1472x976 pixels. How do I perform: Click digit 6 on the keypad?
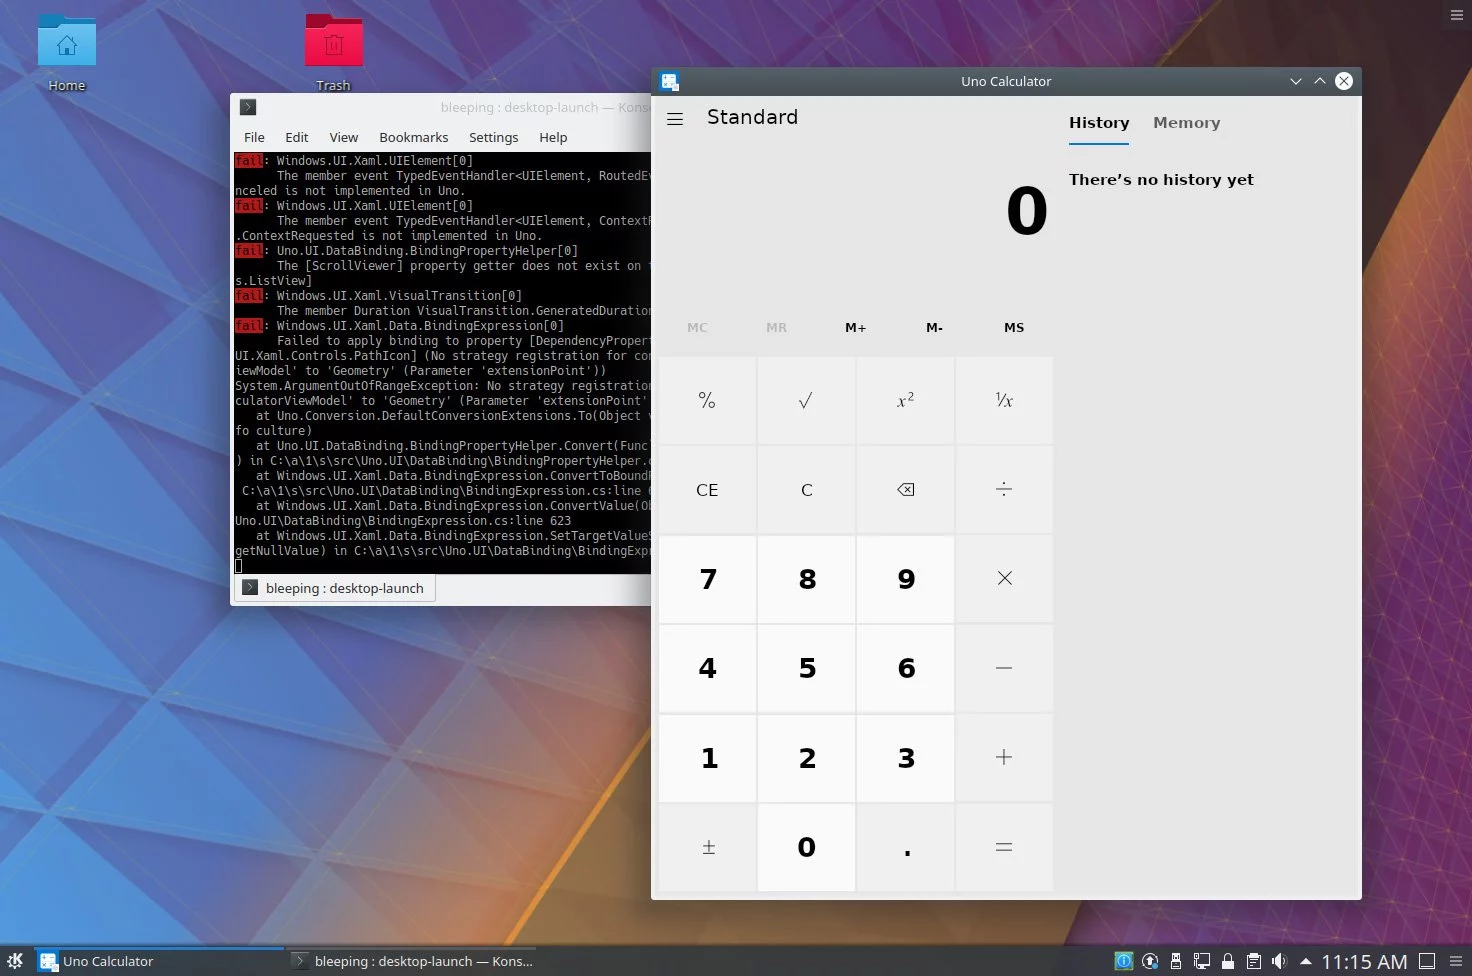[x=905, y=668]
